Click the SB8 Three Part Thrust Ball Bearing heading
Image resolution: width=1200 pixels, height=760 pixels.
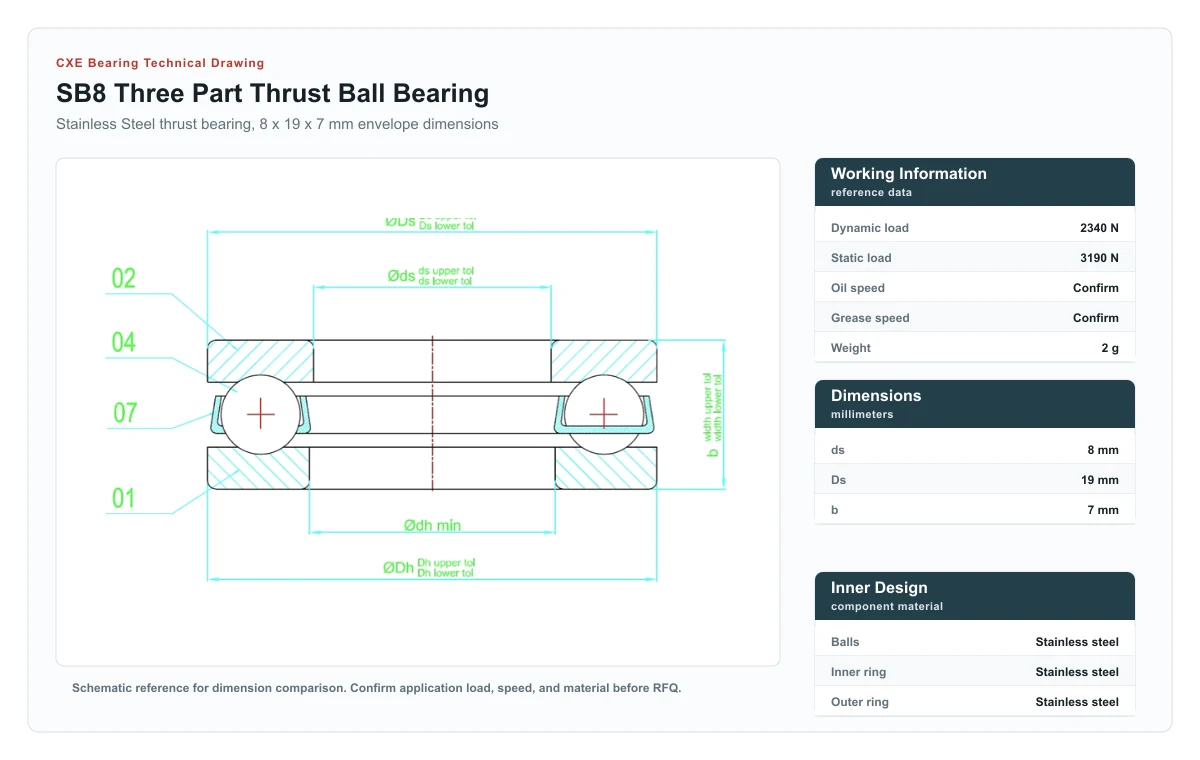[x=273, y=94]
